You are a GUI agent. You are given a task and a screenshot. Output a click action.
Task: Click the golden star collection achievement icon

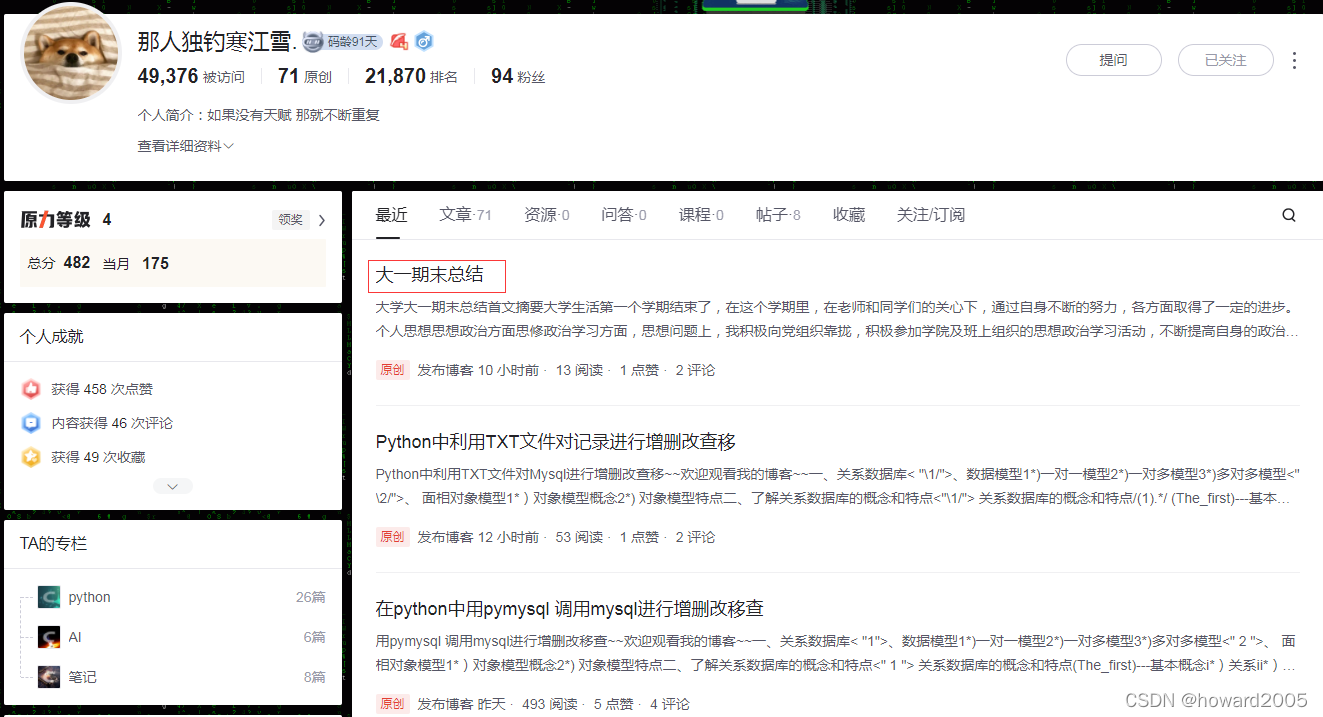pos(31,458)
